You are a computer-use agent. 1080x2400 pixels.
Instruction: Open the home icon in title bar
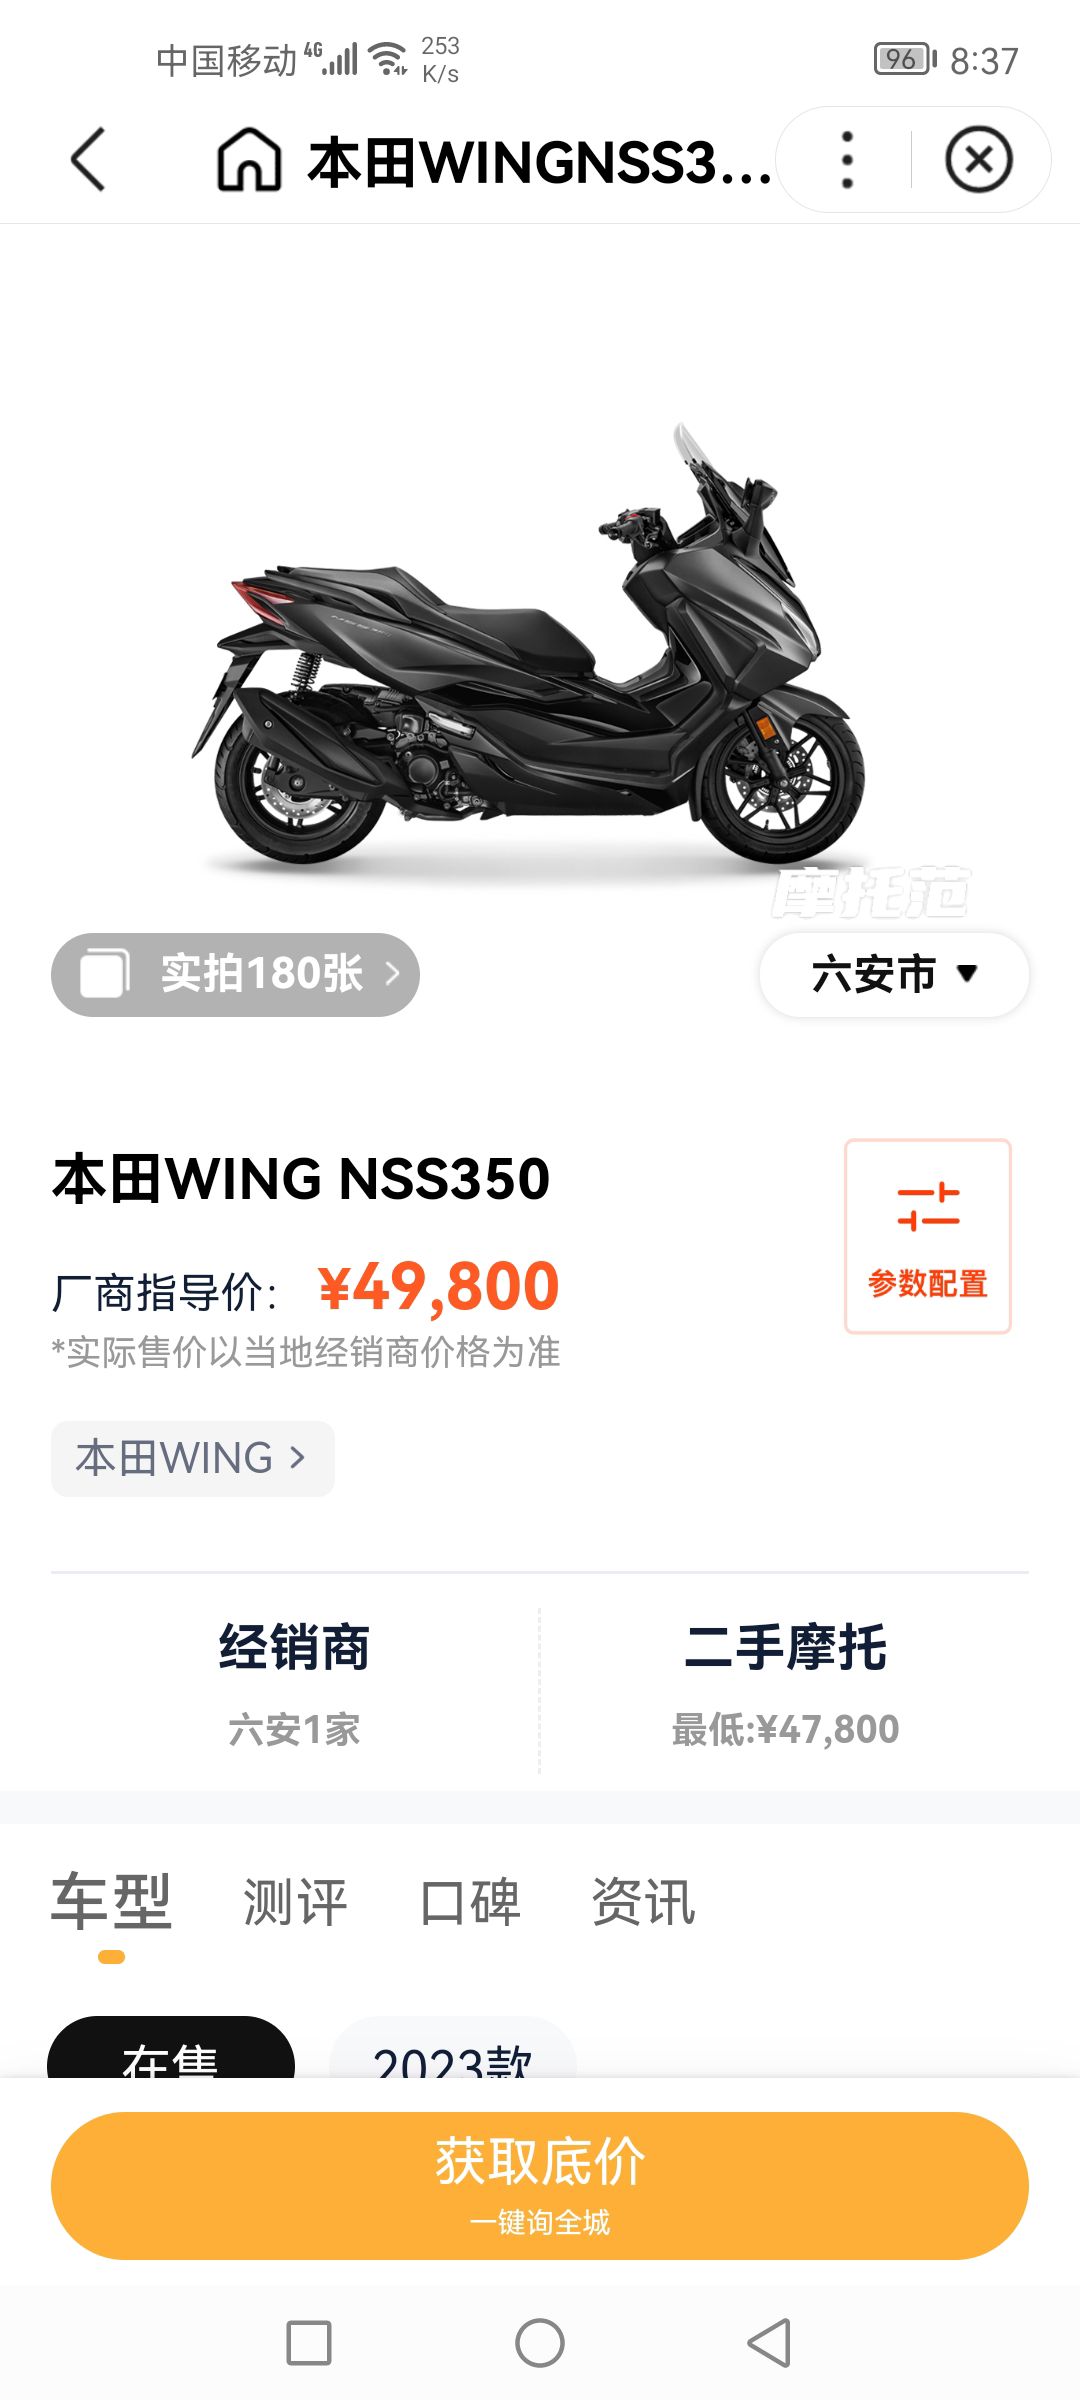coord(249,160)
